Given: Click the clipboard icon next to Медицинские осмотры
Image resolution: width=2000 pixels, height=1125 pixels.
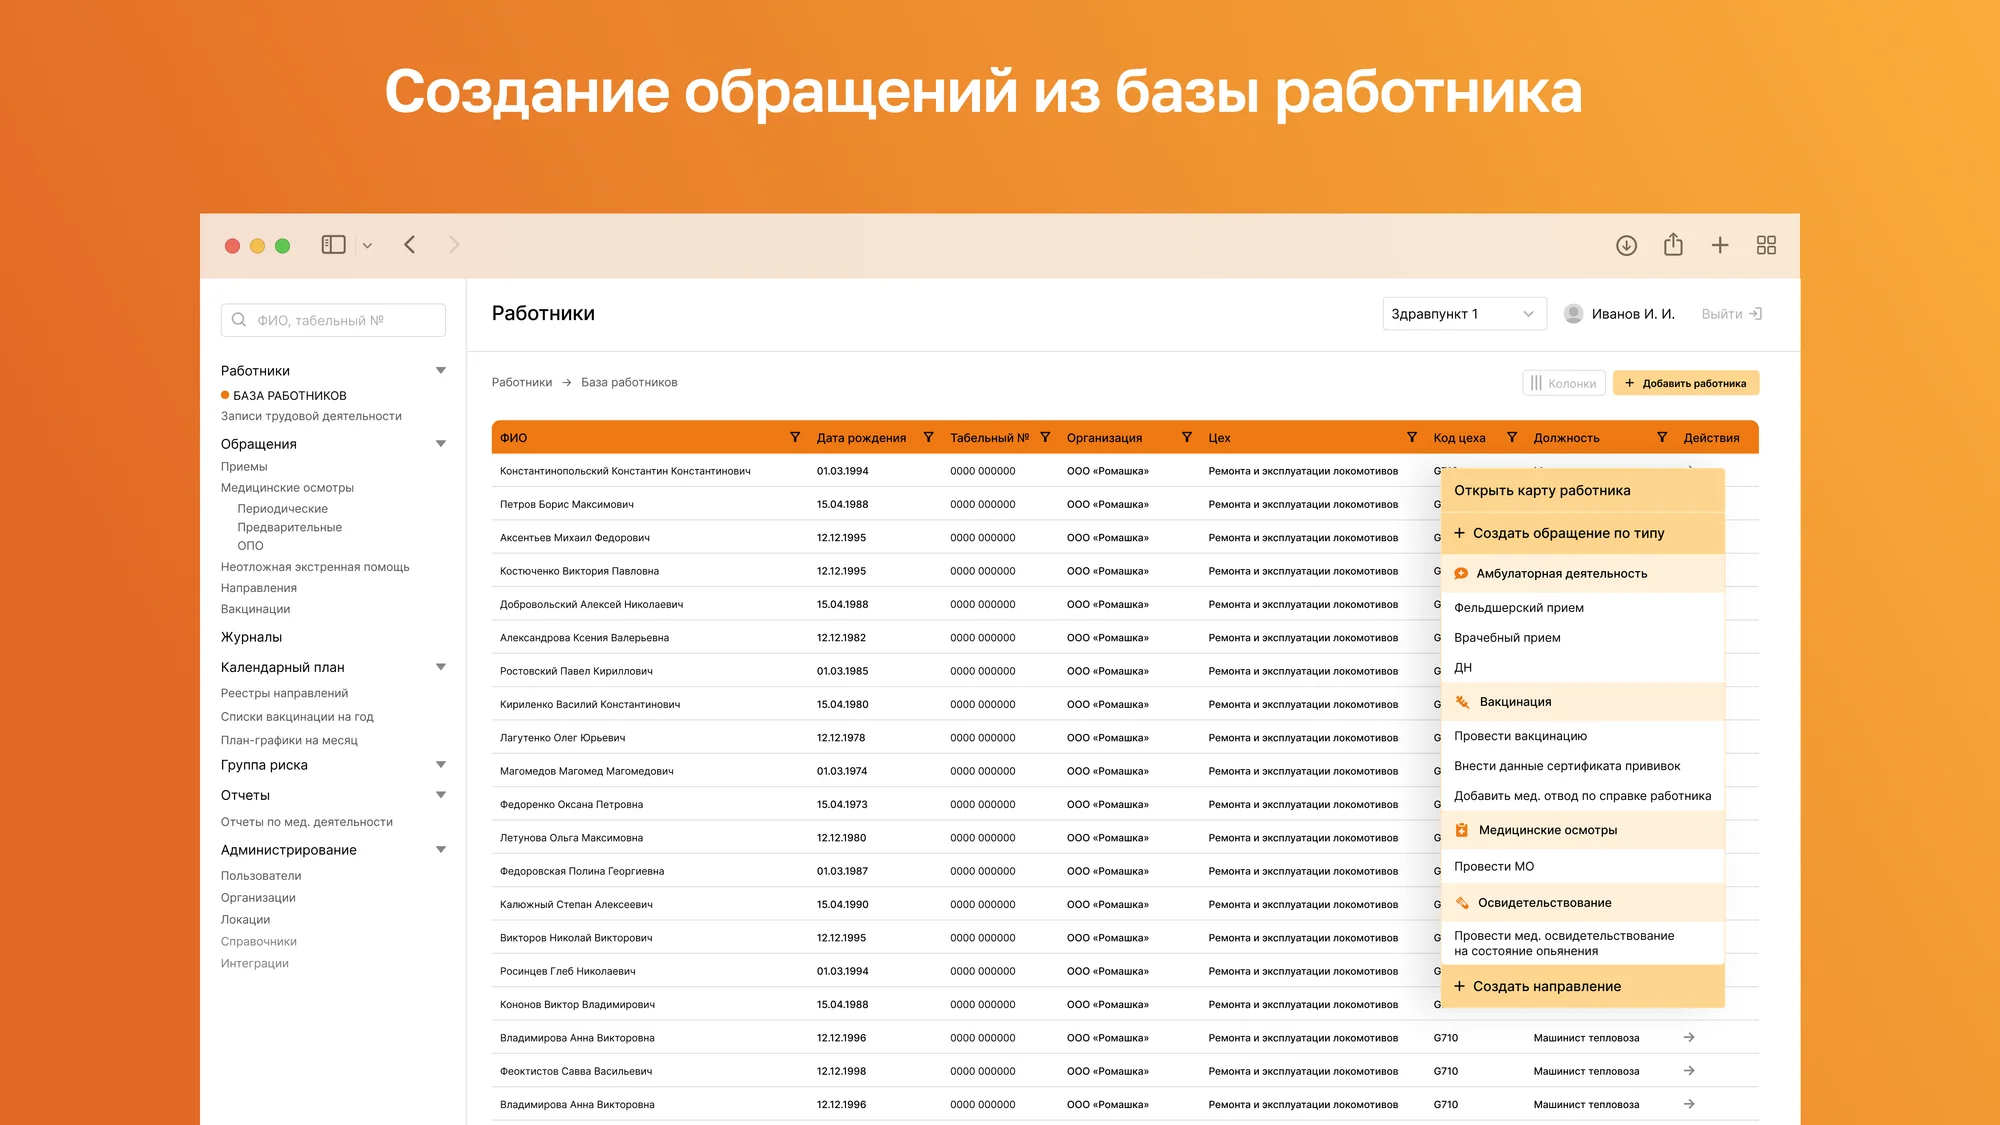Looking at the screenshot, I should (1462, 830).
